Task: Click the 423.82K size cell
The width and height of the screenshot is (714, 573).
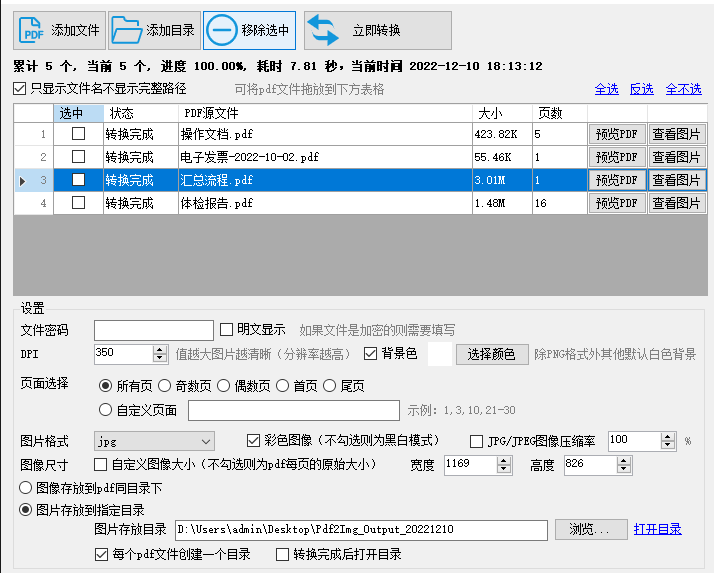Action: coord(502,134)
